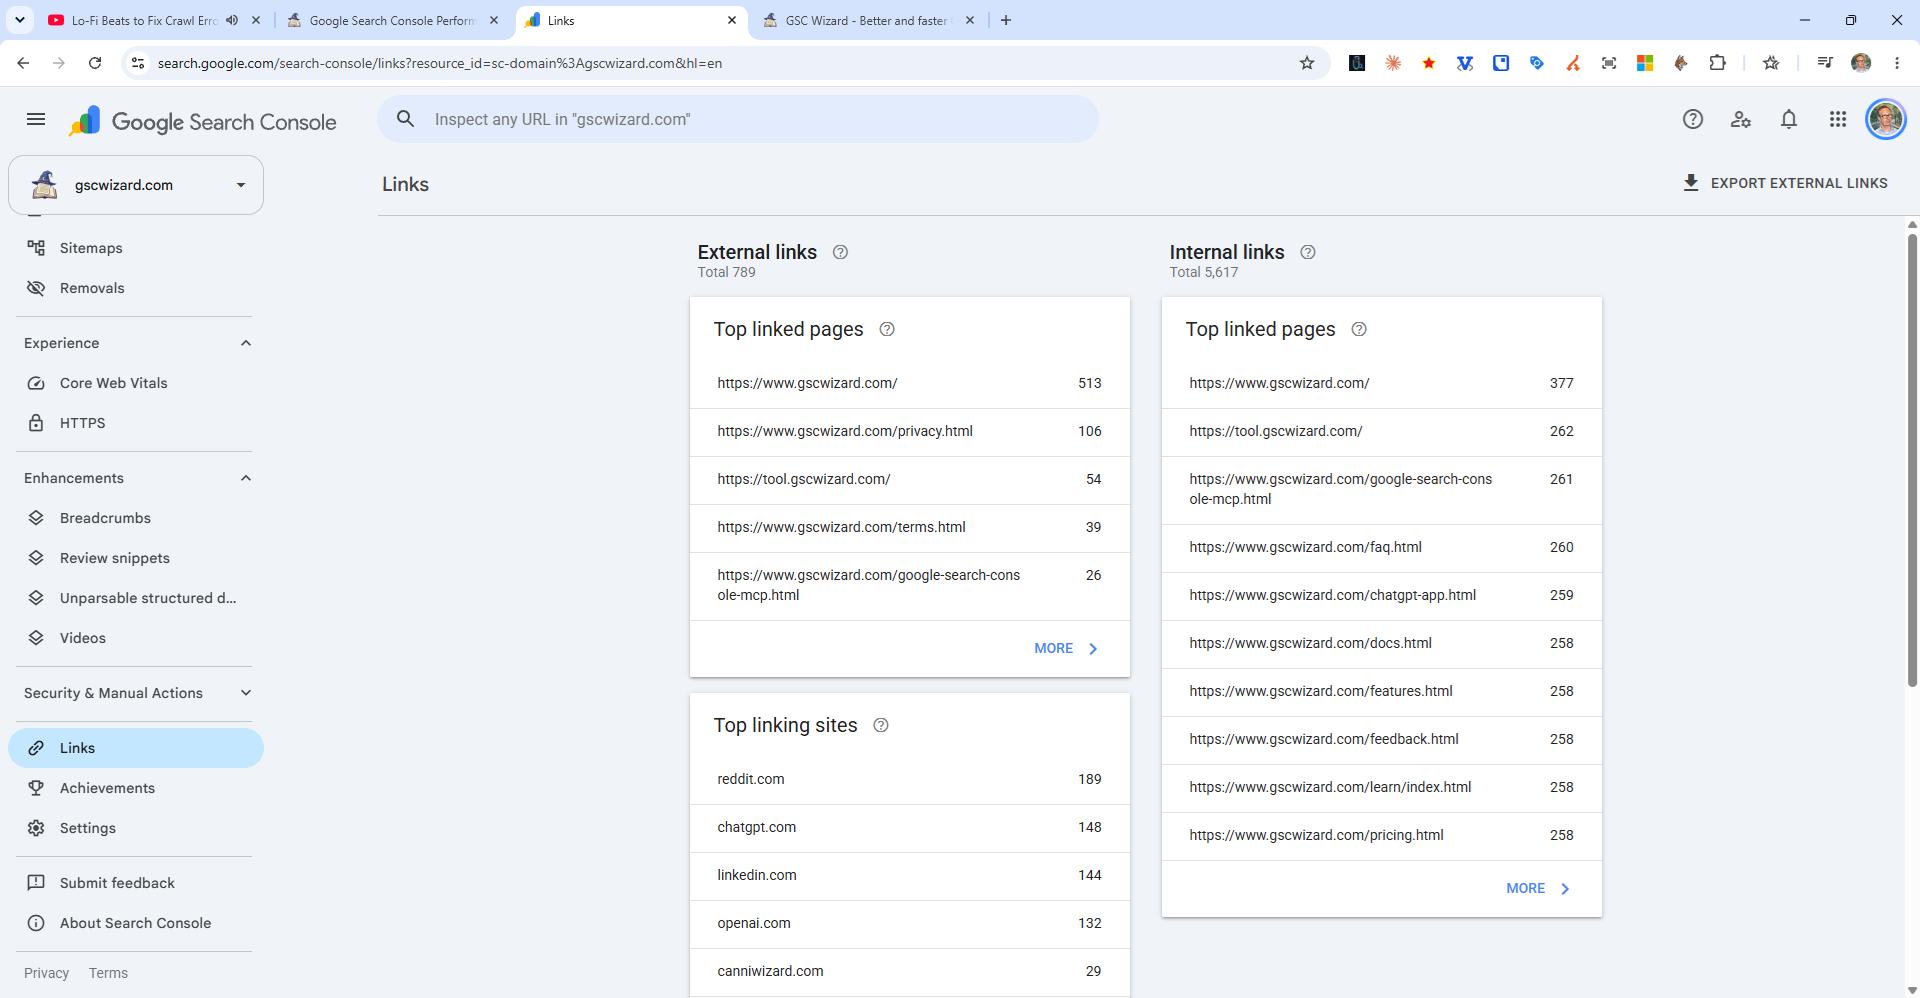Click MORE under internal Top linked pages
Screen dimensions: 1920x998
[x=1538, y=888]
